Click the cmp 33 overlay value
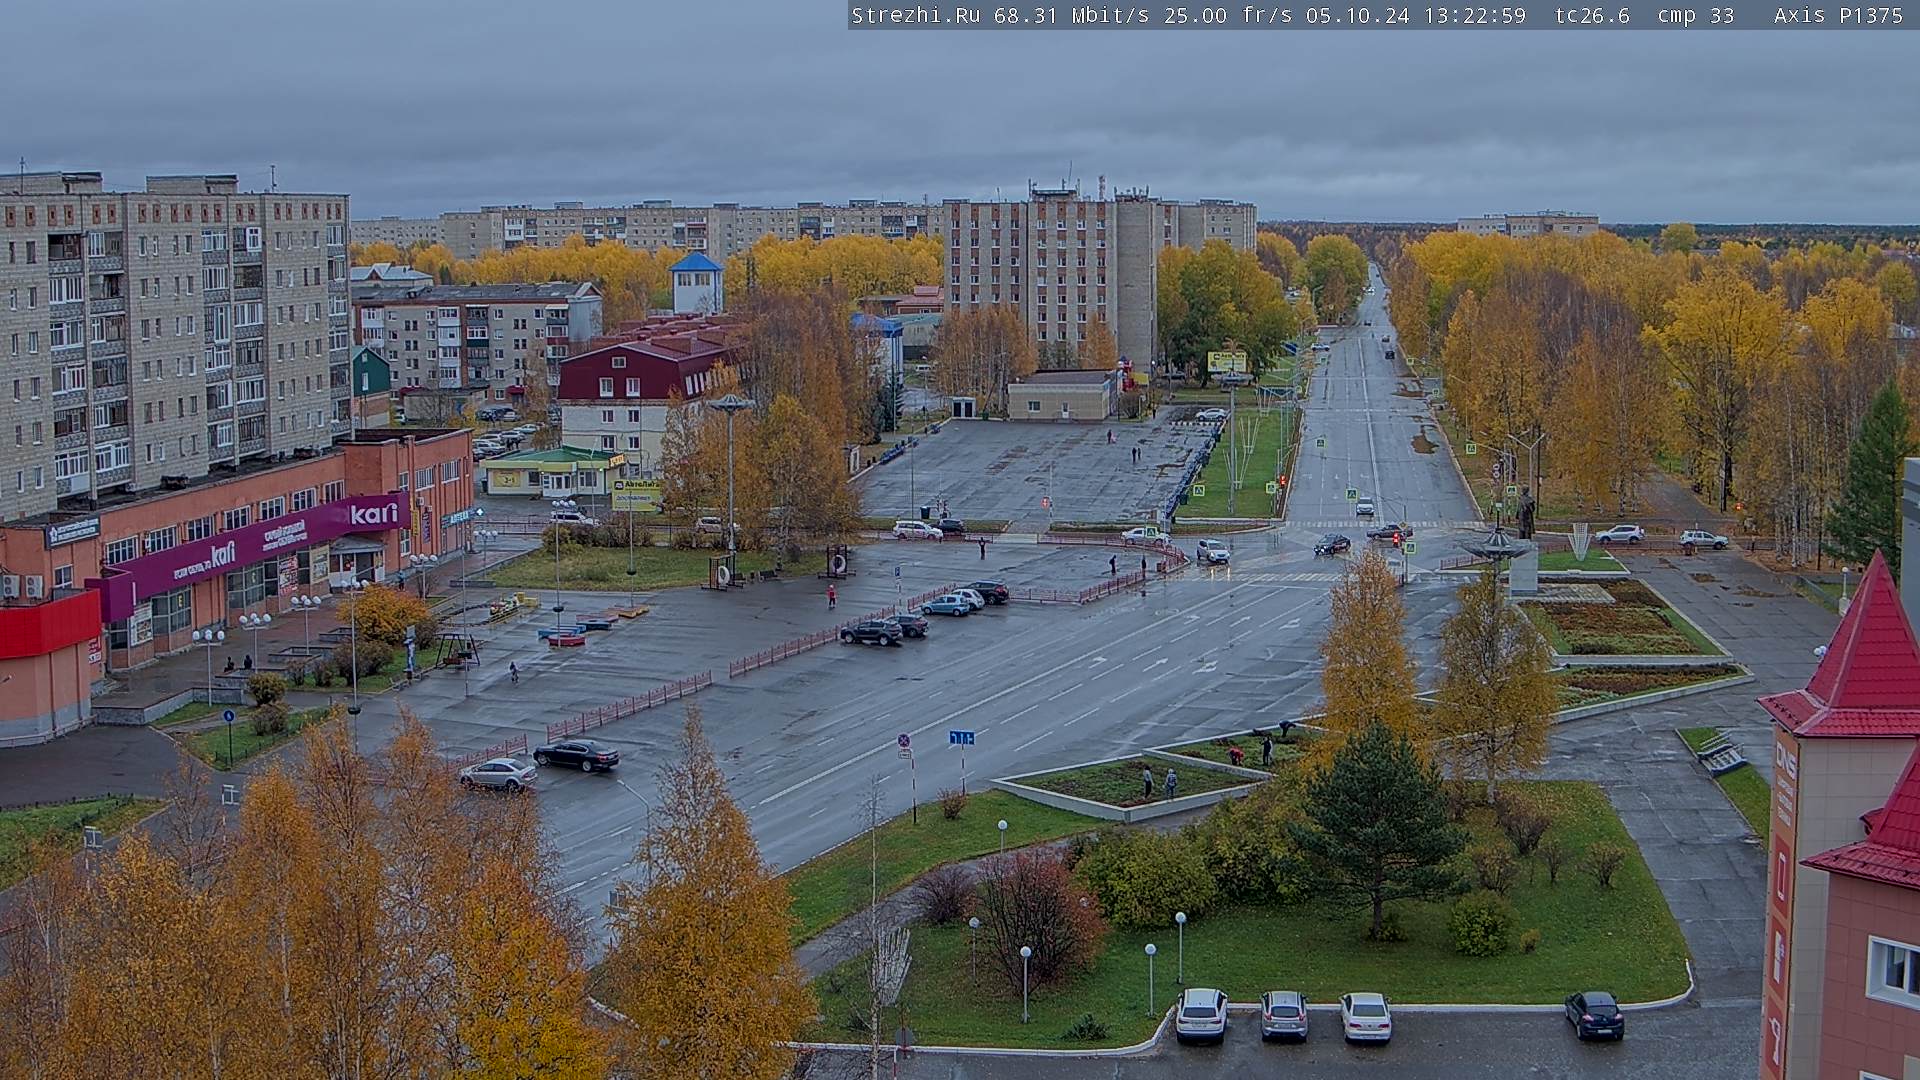Screen dimensions: 1920x1080 point(1695,15)
